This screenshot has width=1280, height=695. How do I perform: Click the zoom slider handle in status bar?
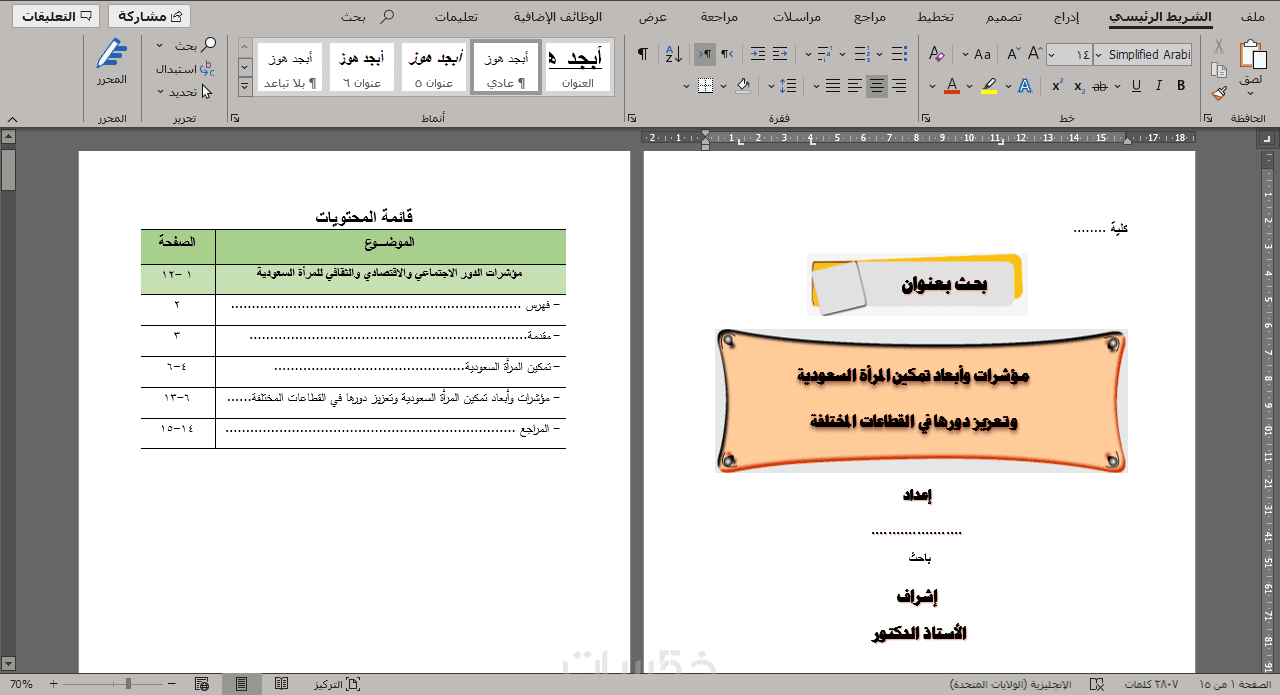coord(129,684)
